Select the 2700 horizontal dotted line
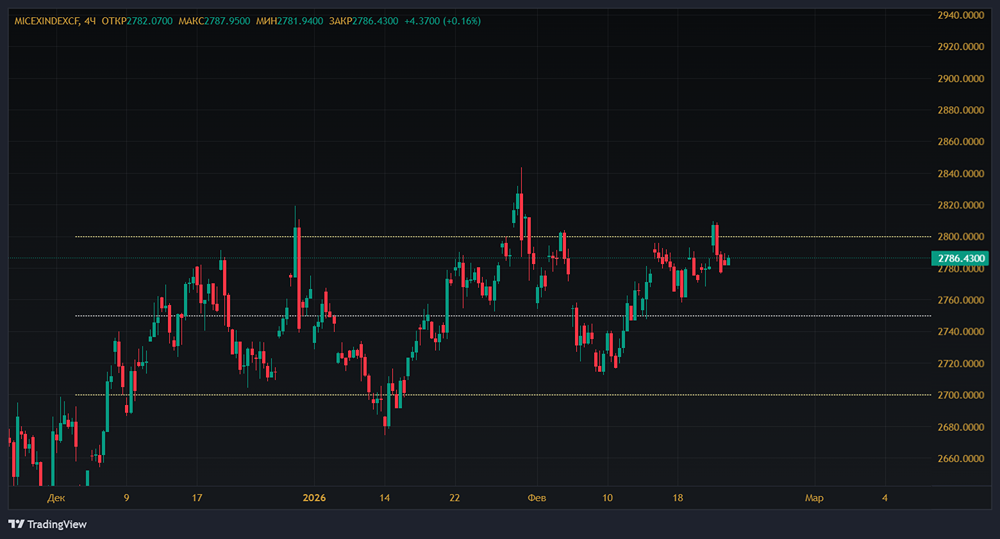This screenshot has width=1000, height=539. click(500, 395)
